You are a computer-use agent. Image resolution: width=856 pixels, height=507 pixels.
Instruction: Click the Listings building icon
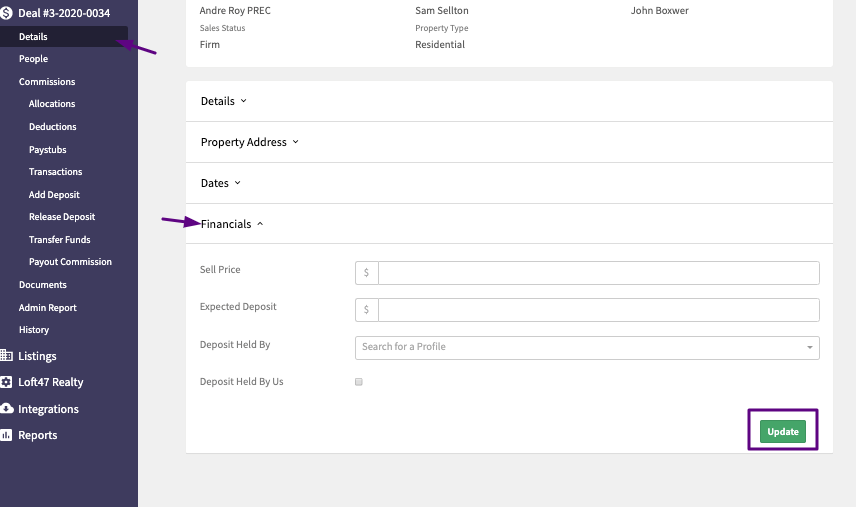[x=6, y=356]
